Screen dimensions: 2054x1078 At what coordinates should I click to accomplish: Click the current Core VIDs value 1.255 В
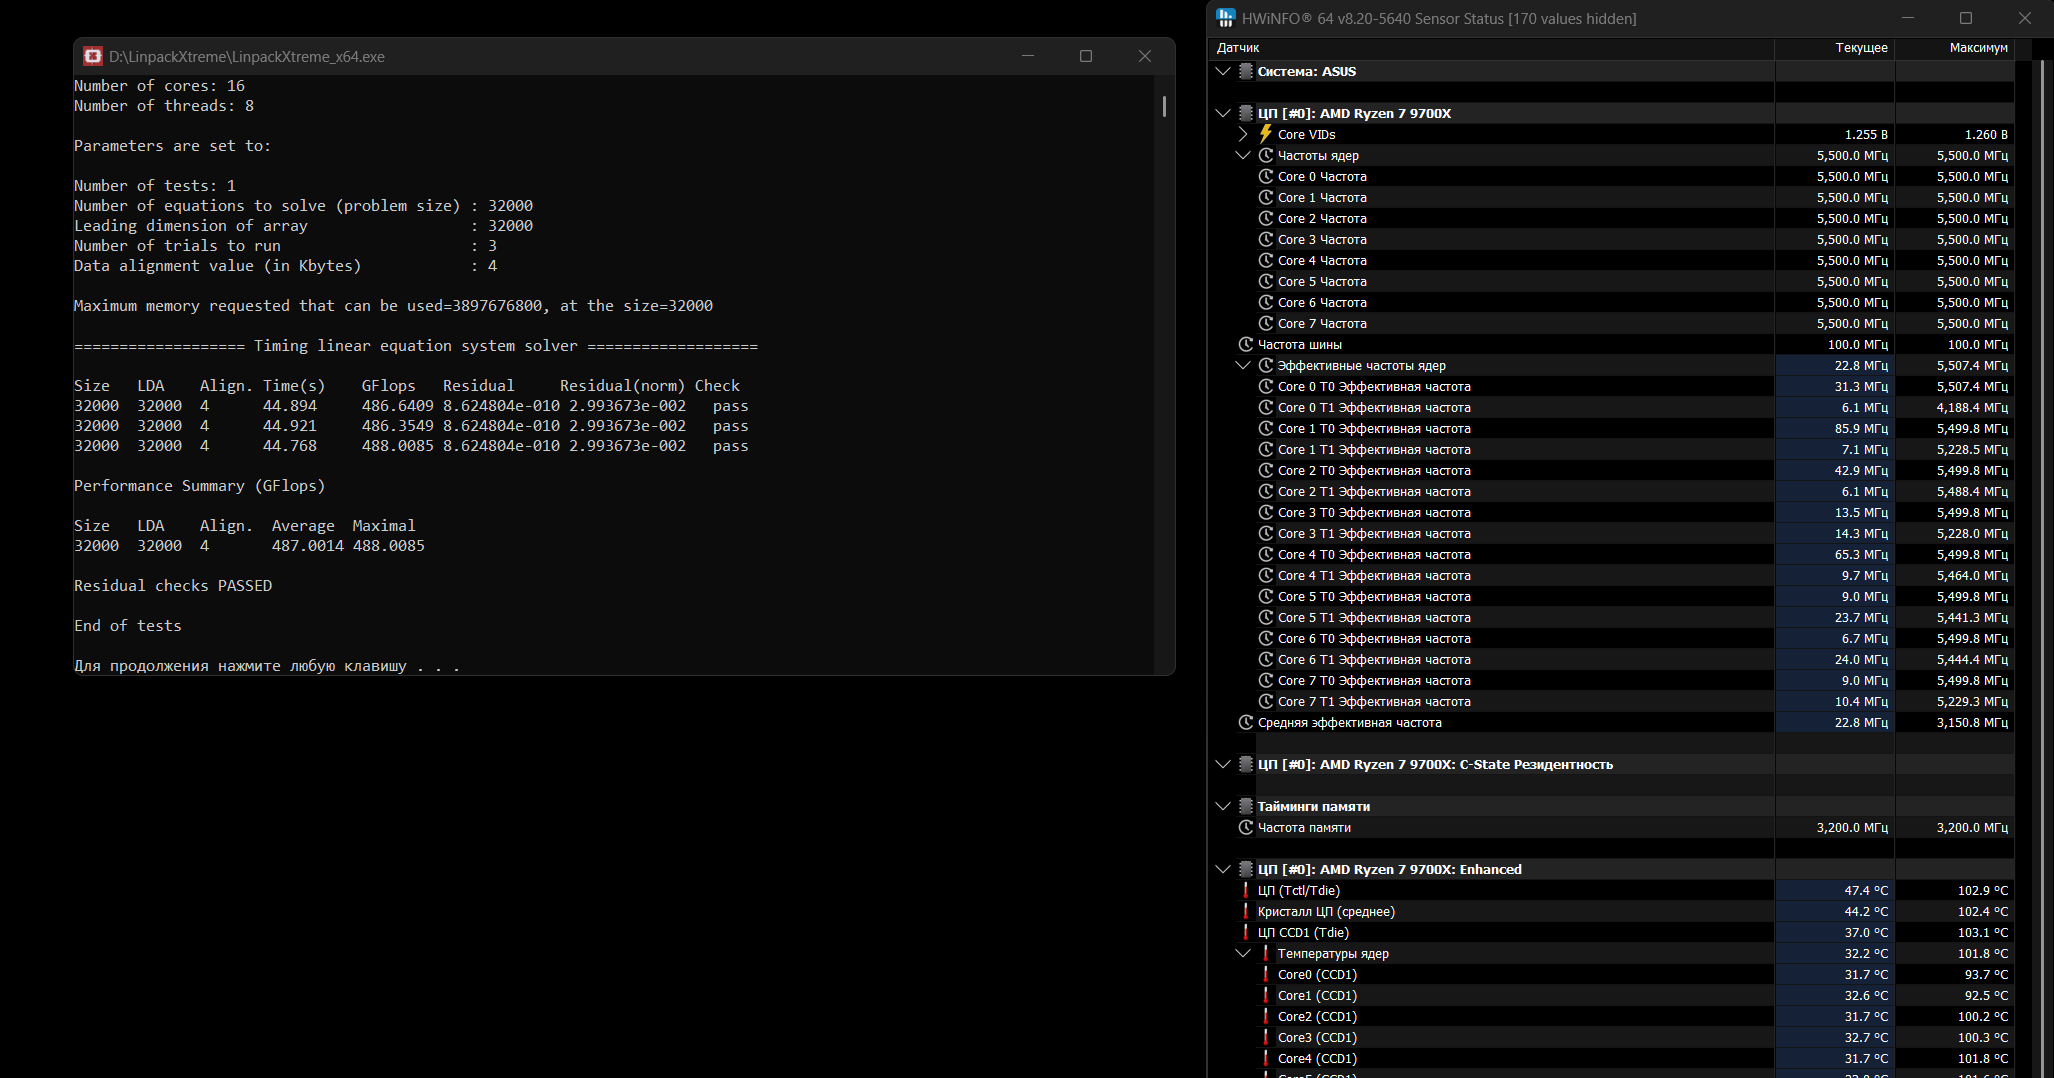pyautogui.click(x=1866, y=134)
